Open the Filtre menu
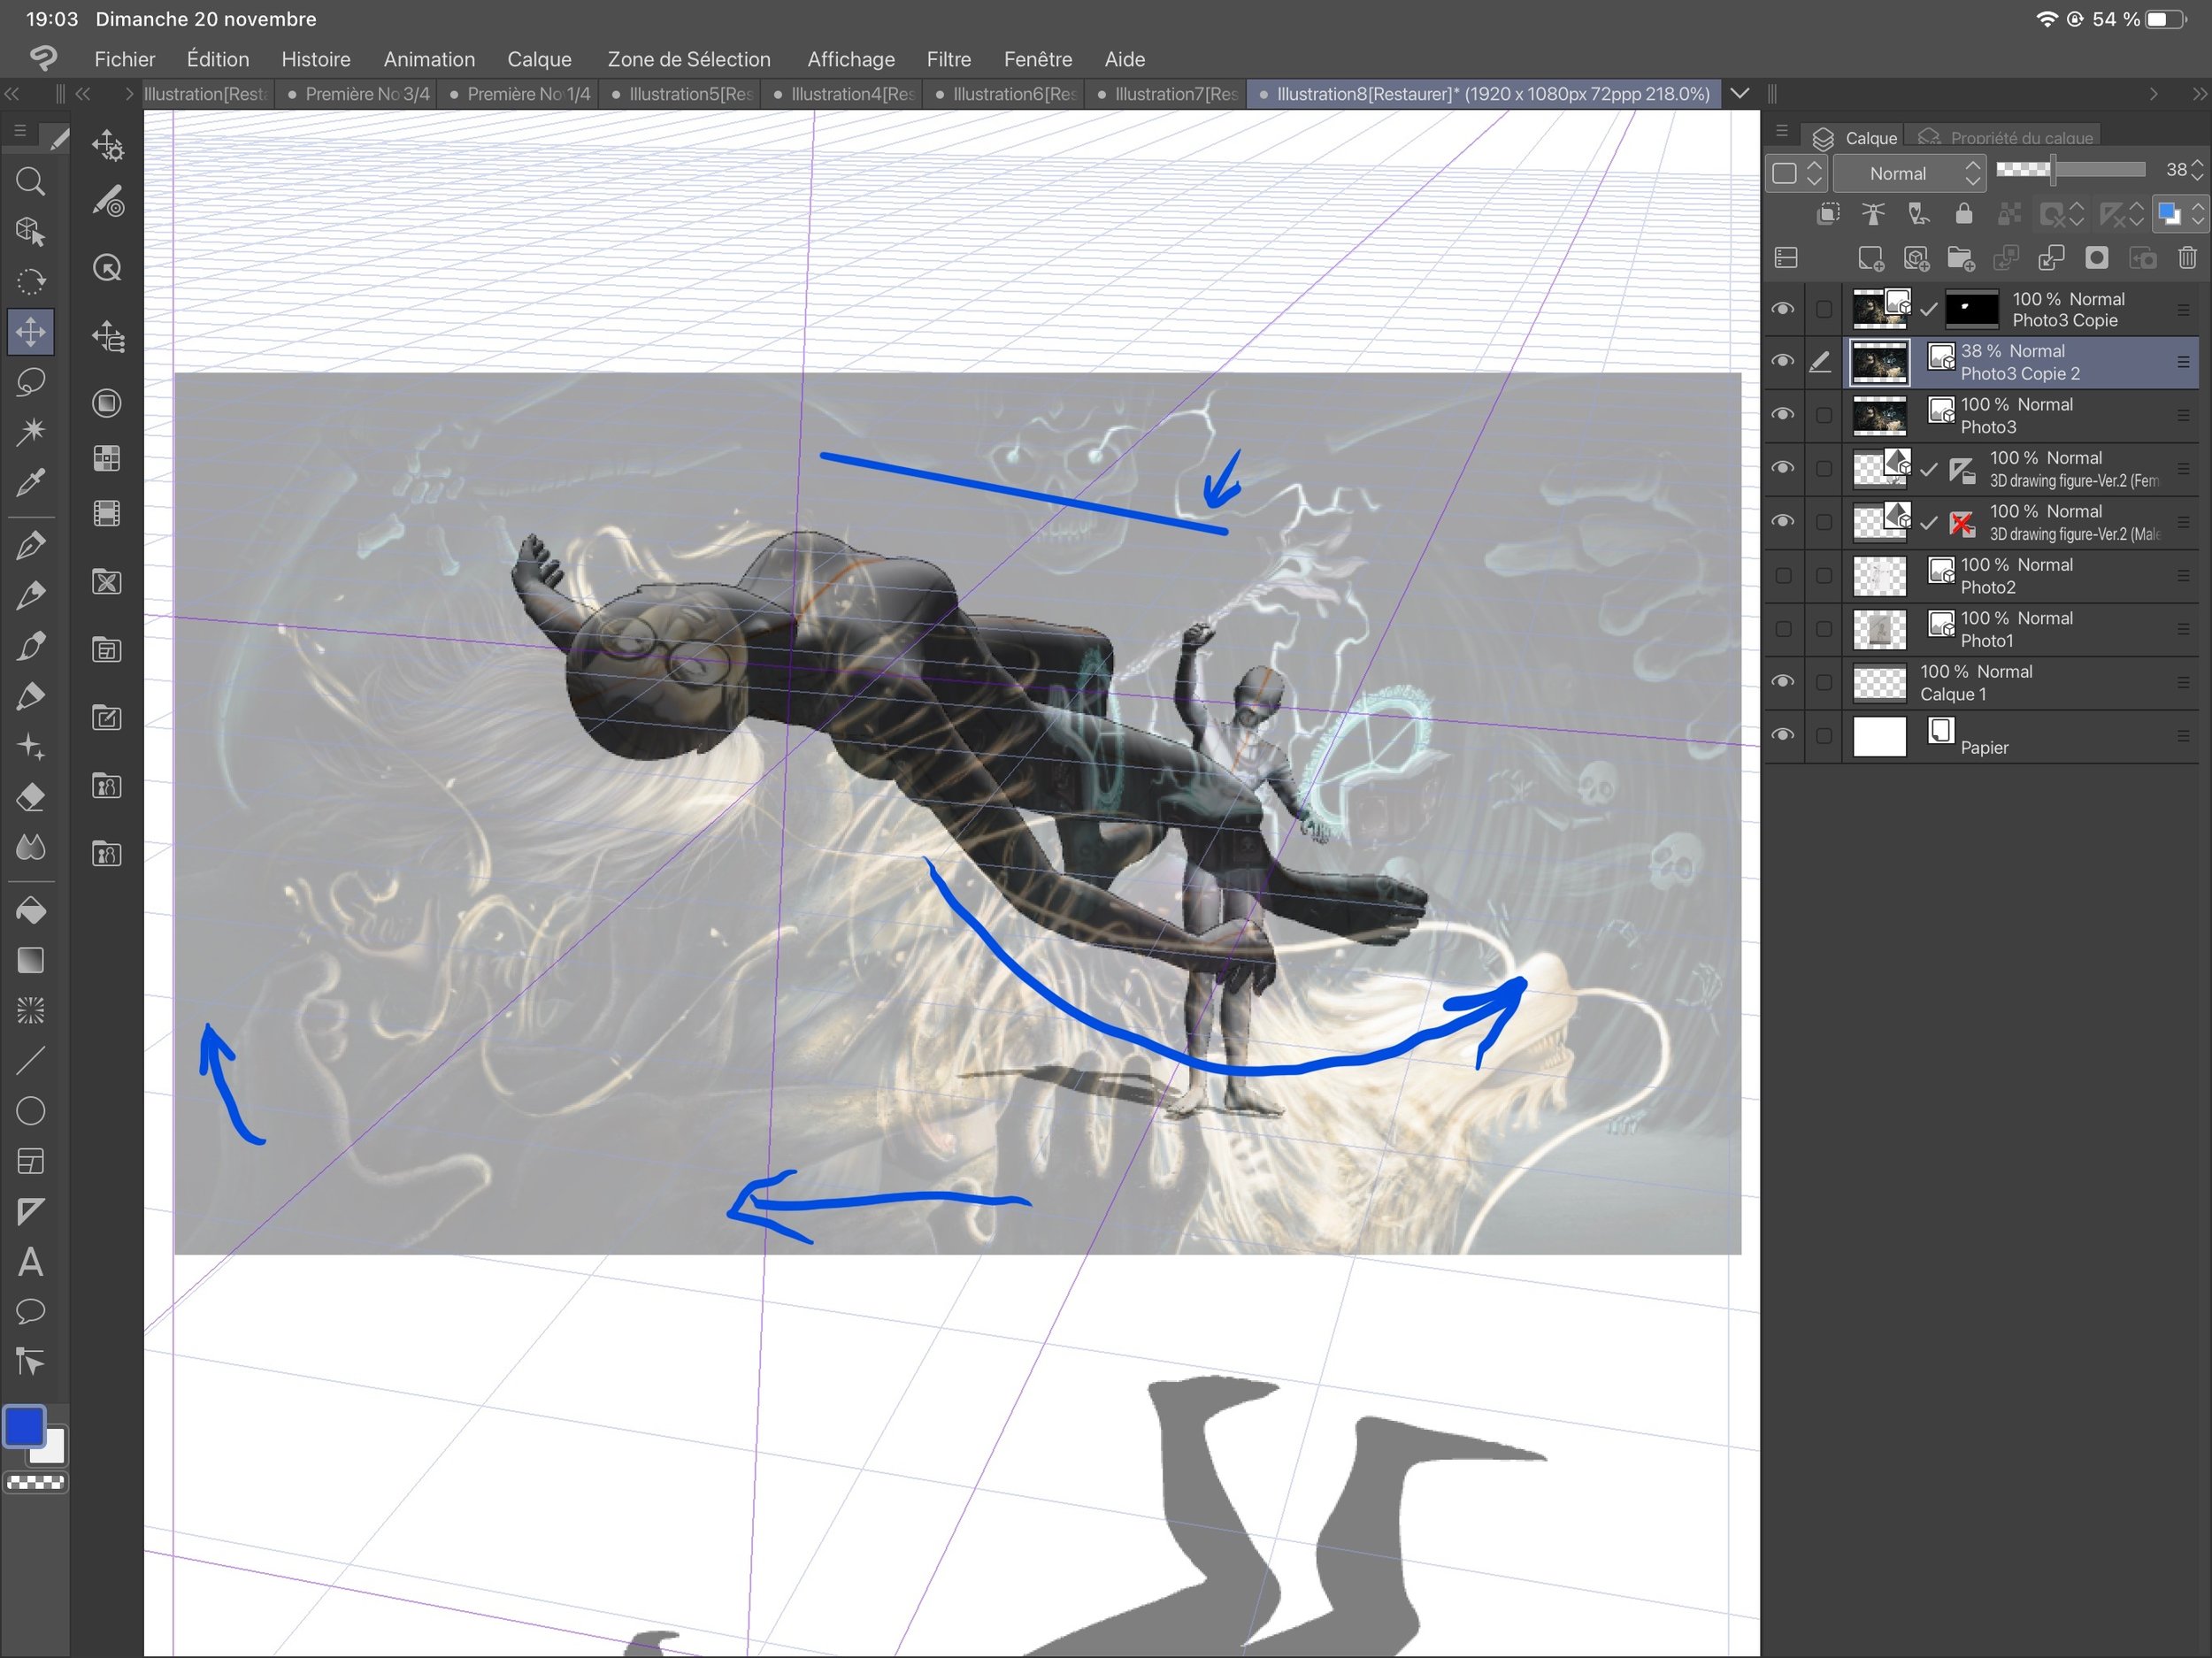Image resolution: width=2212 pixels, height=1658 pixels. 948,59
